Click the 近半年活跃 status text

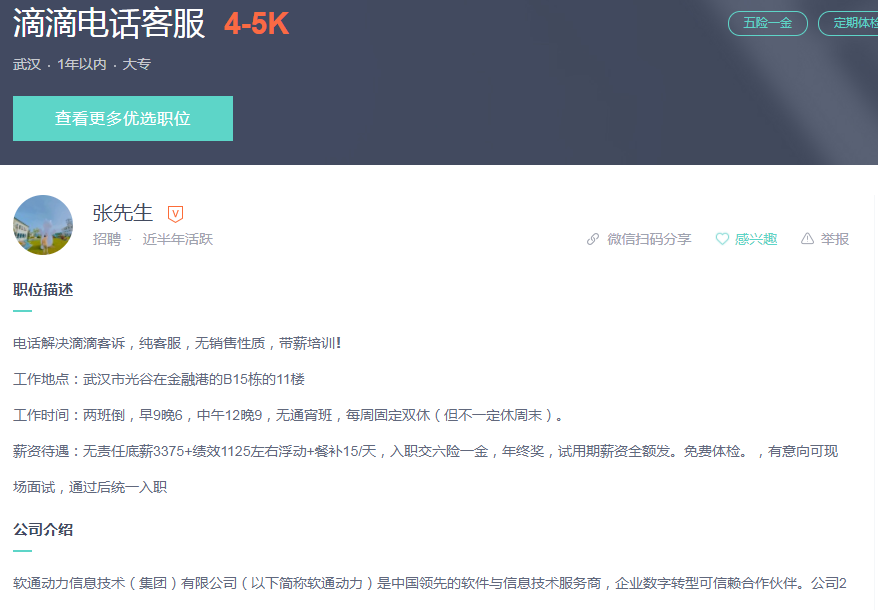coord(178,239)
